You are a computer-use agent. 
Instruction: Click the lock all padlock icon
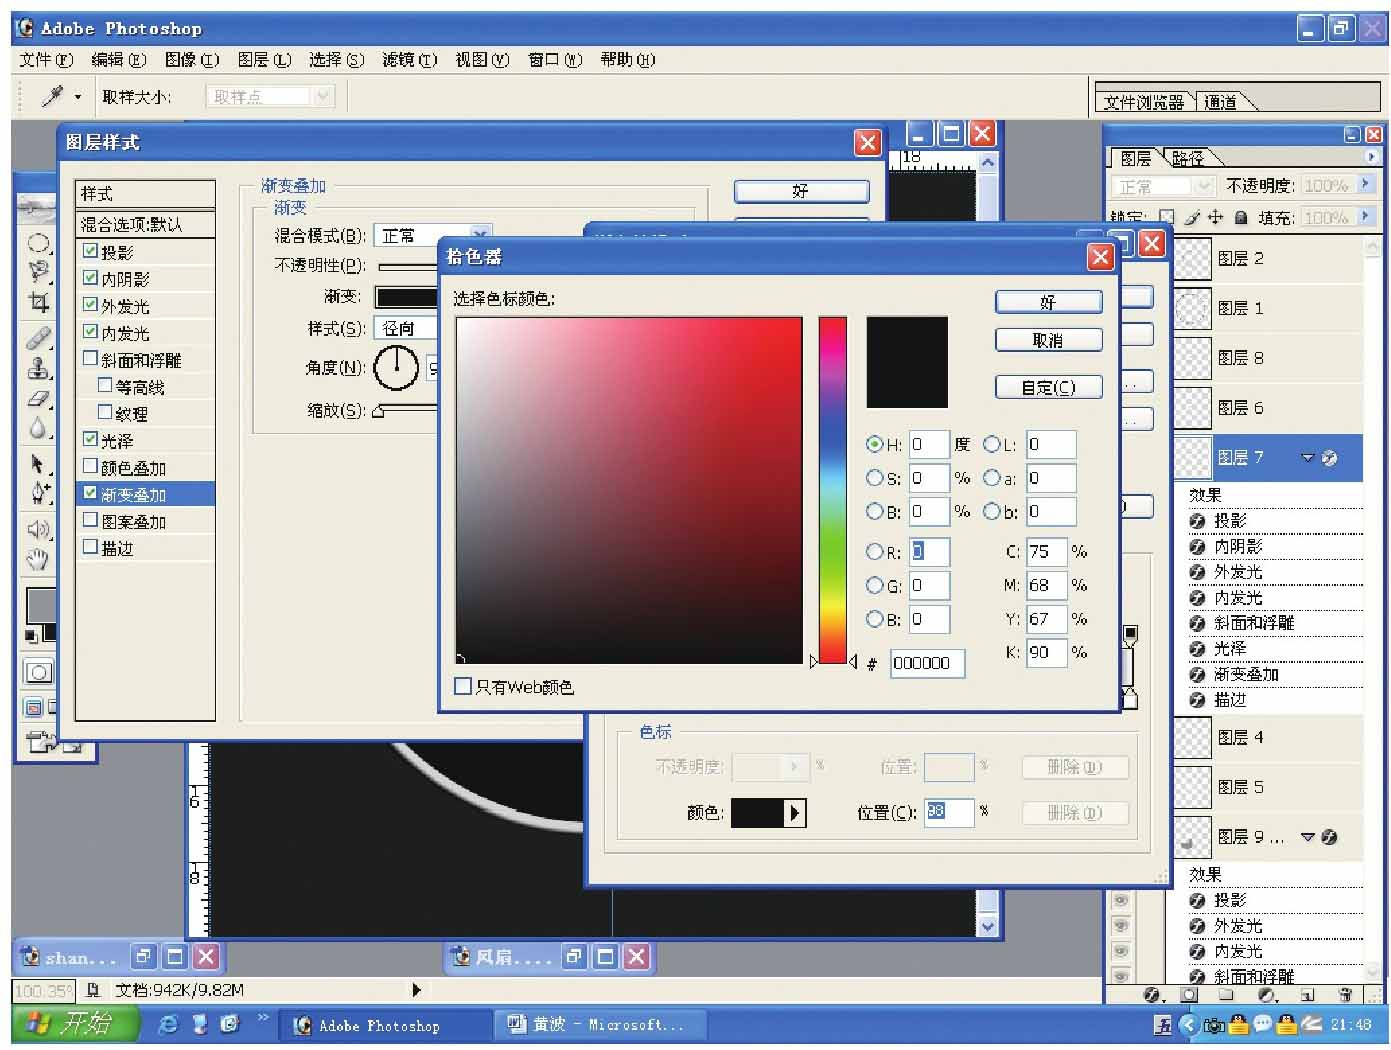coord(1240,217)
